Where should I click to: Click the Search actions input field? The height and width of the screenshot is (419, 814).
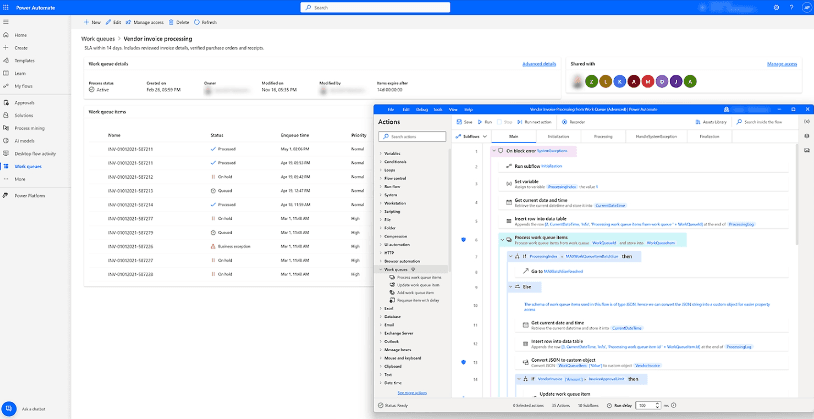[409, 136]
